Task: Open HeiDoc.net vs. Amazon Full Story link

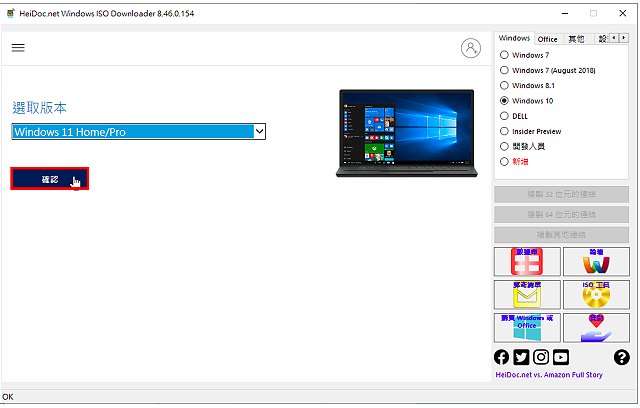Action: pyautogui.click(x=549, y=375)
